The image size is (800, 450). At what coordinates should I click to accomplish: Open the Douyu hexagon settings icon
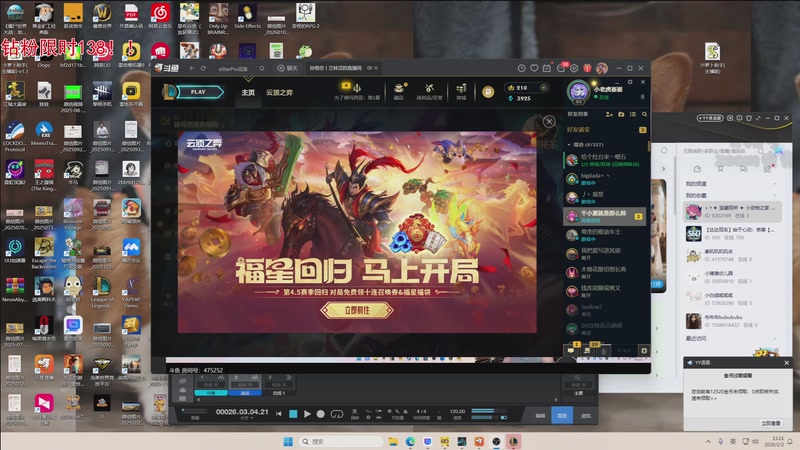point(574,68)
